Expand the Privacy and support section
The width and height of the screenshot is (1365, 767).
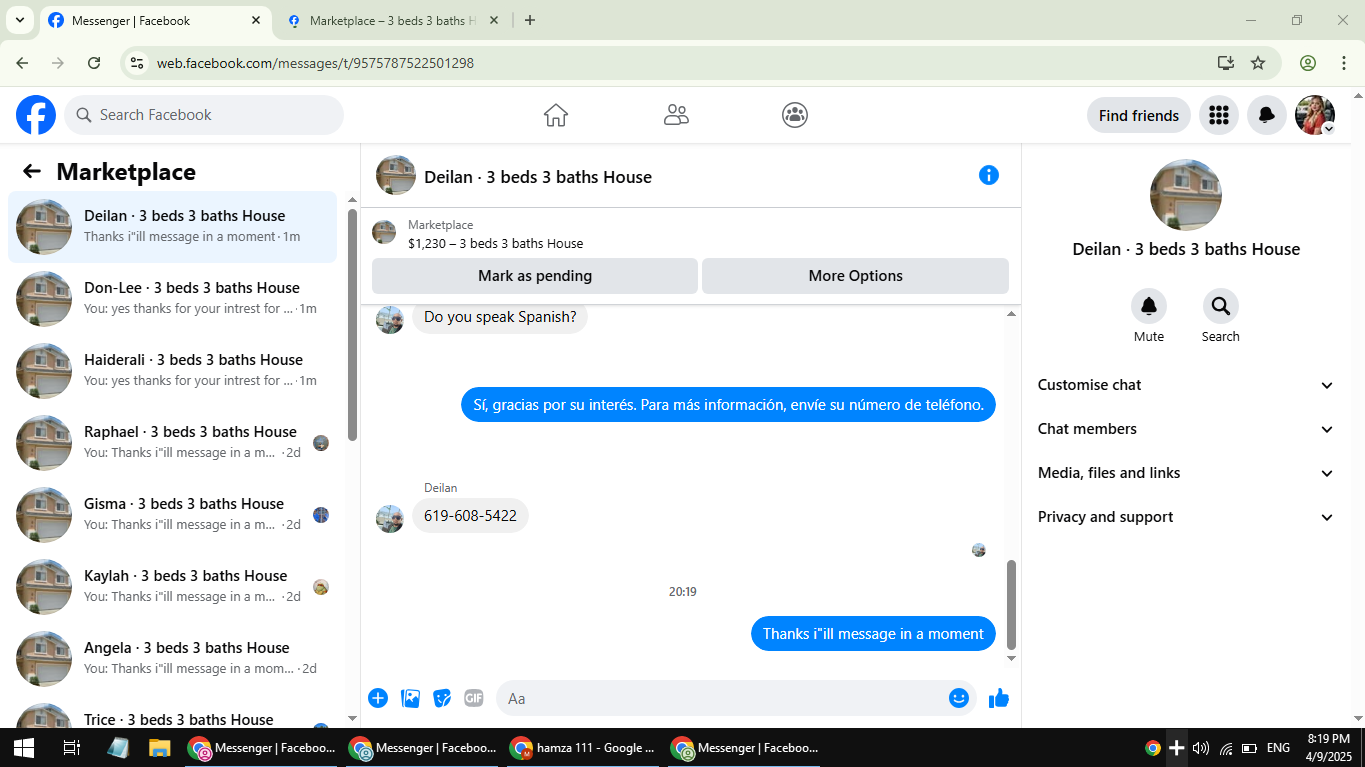1186,517
